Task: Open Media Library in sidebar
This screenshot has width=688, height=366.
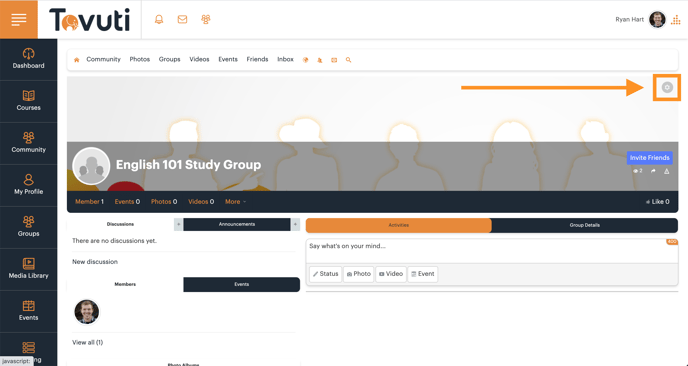Action: pos(29,269)
